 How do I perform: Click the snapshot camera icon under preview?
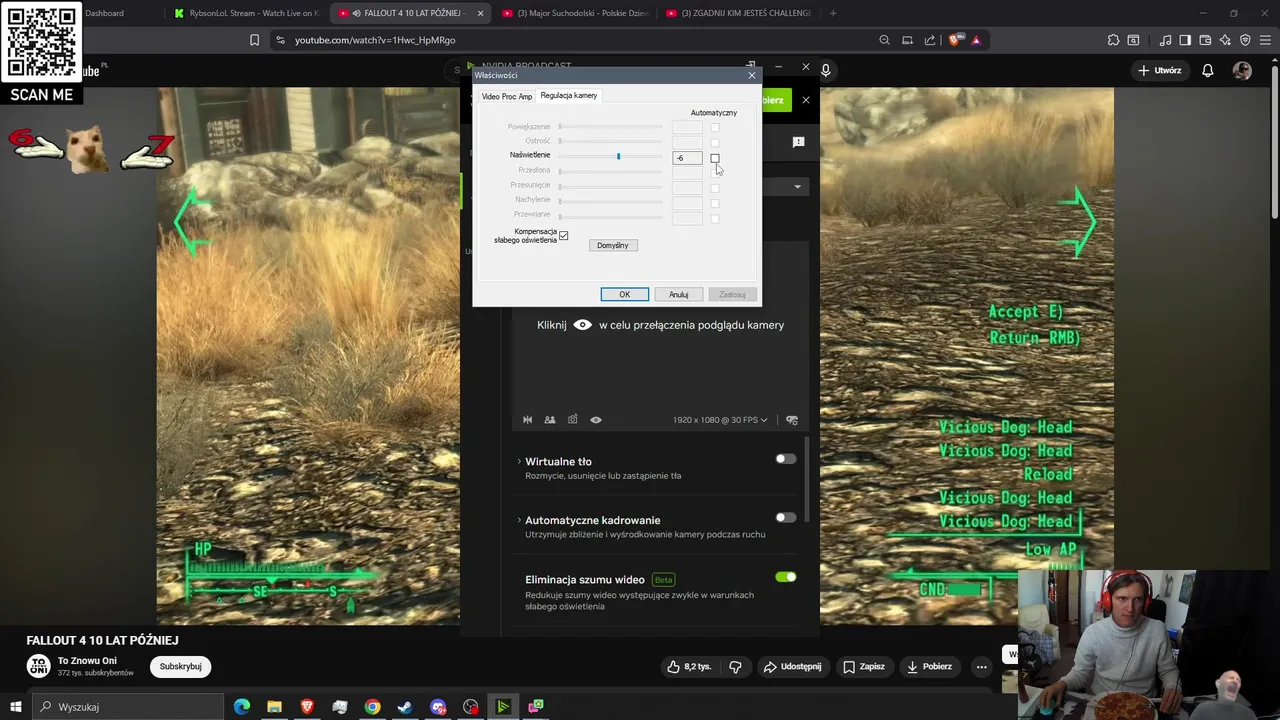(573, 420)
